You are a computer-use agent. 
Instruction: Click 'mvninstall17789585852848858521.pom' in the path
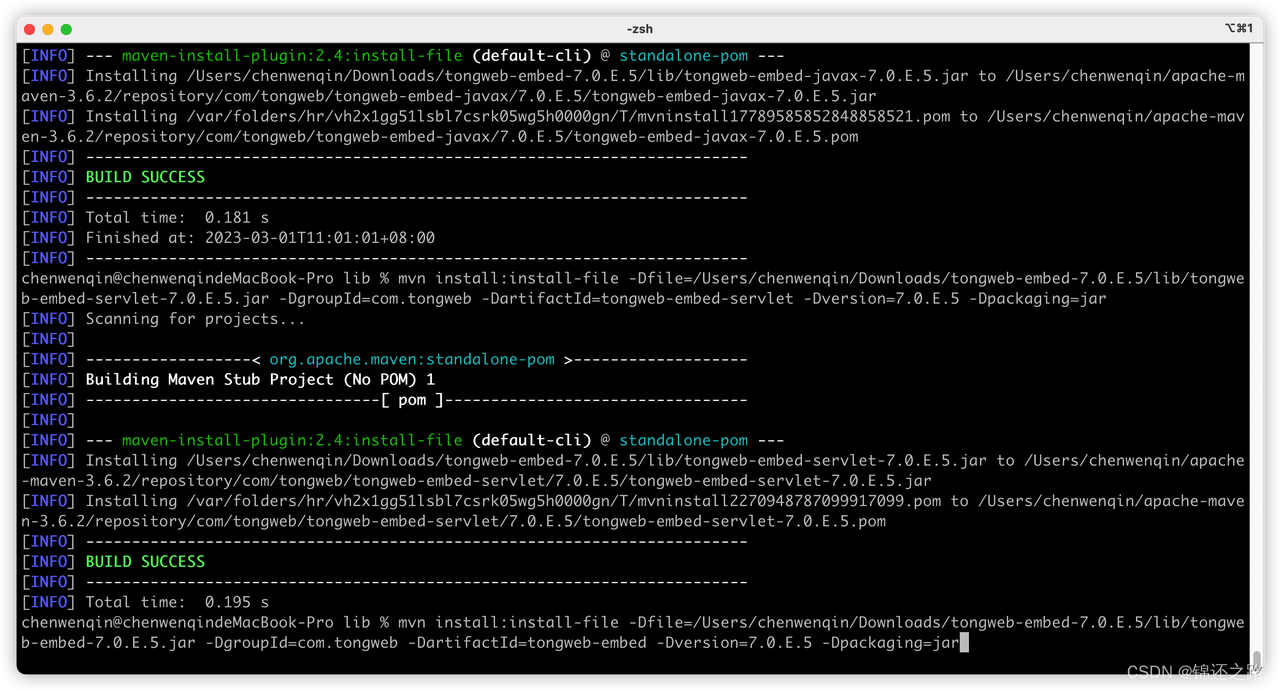tap(794, 116)
